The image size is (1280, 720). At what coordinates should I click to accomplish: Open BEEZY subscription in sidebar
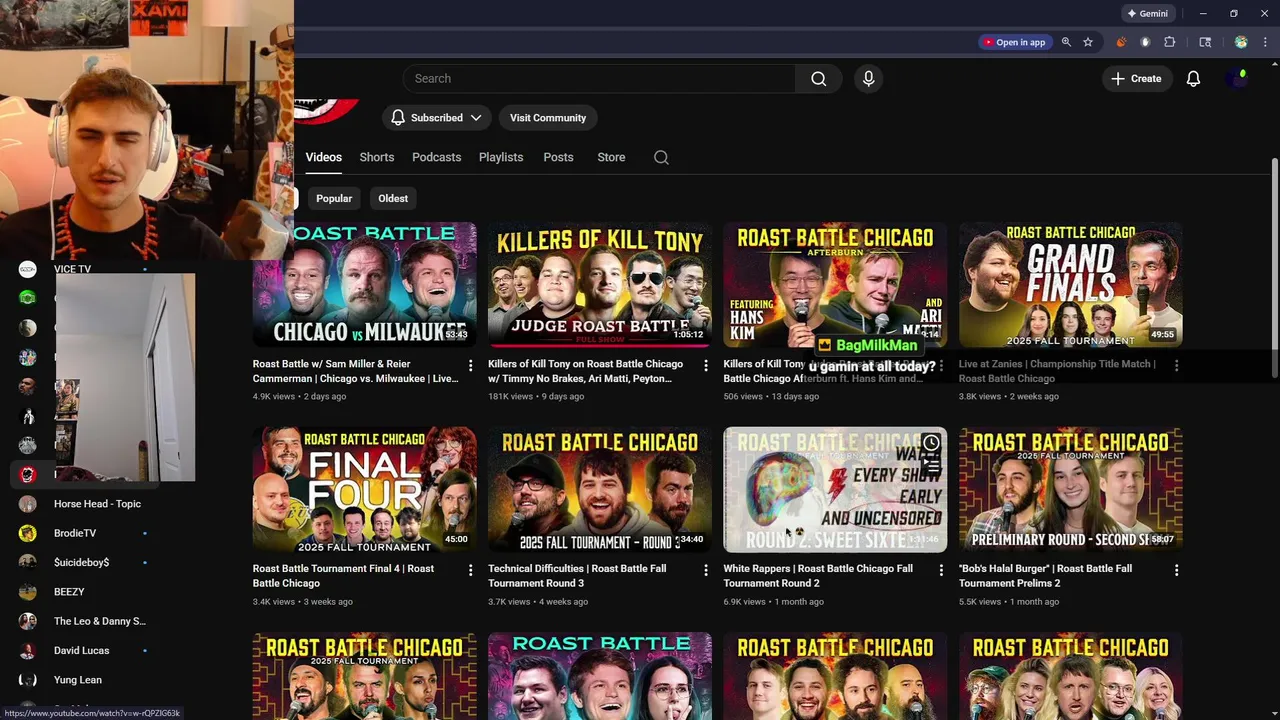[x=69, y=592]
